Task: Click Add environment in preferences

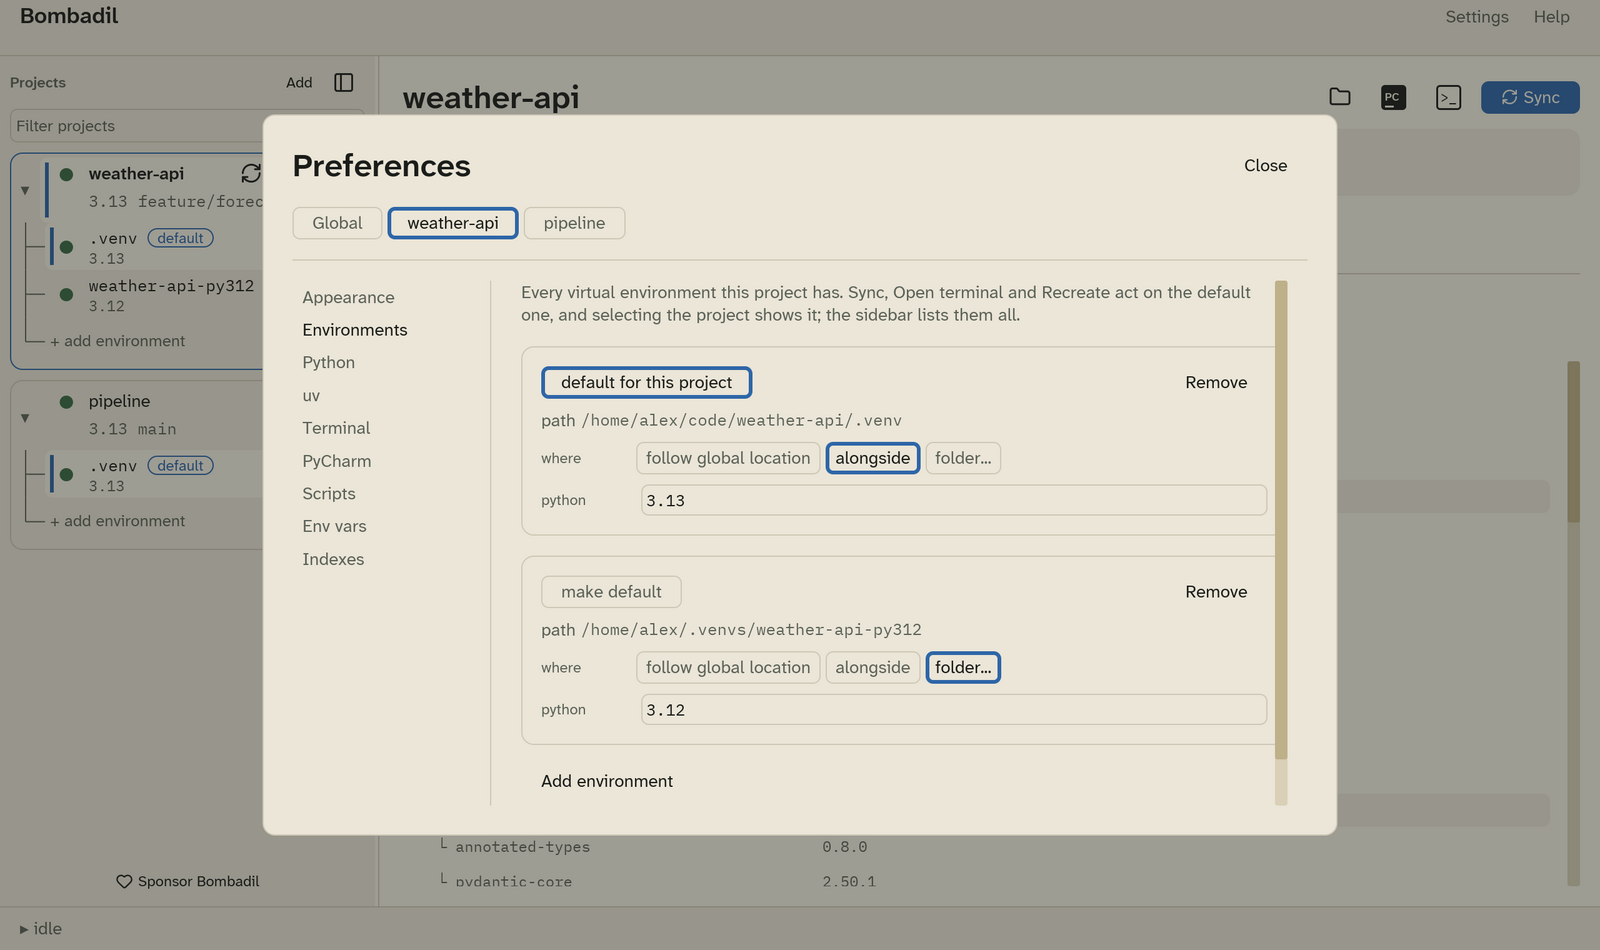Action: coord(607,781)
